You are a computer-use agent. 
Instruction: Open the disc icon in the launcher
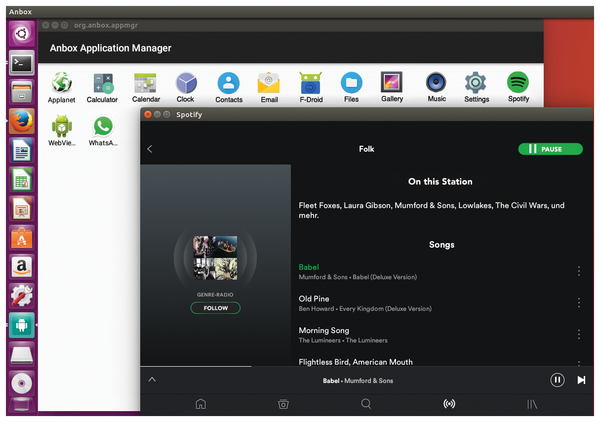pyautogui.click(x=21, y=383)
